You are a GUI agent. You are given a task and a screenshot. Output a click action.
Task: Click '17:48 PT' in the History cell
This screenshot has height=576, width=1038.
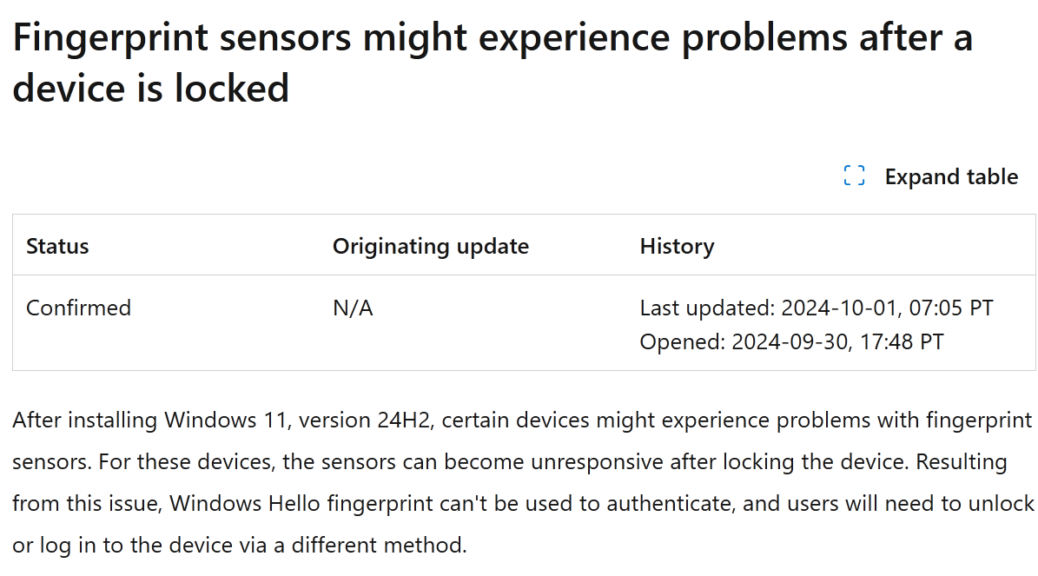point(902,342)
